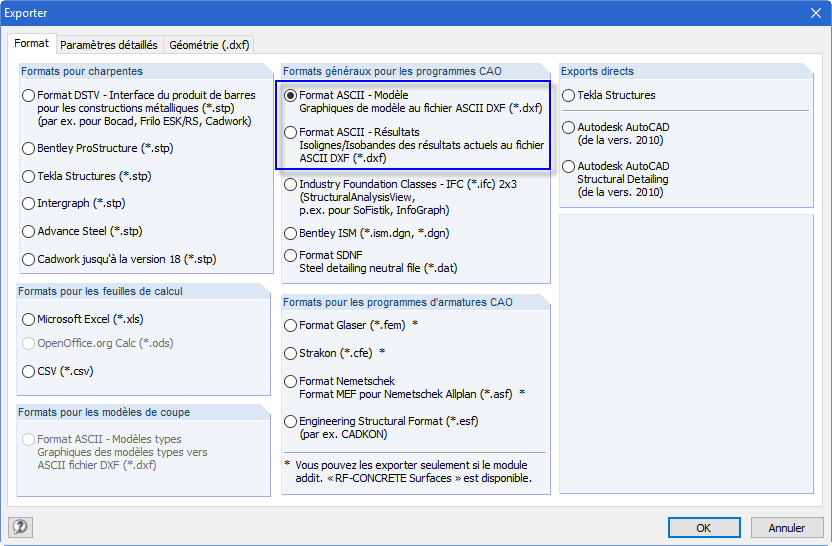This screenshot has height=546, width=832.
Task: Choose Advance Steel (*.stp) format
Action: 28,231
